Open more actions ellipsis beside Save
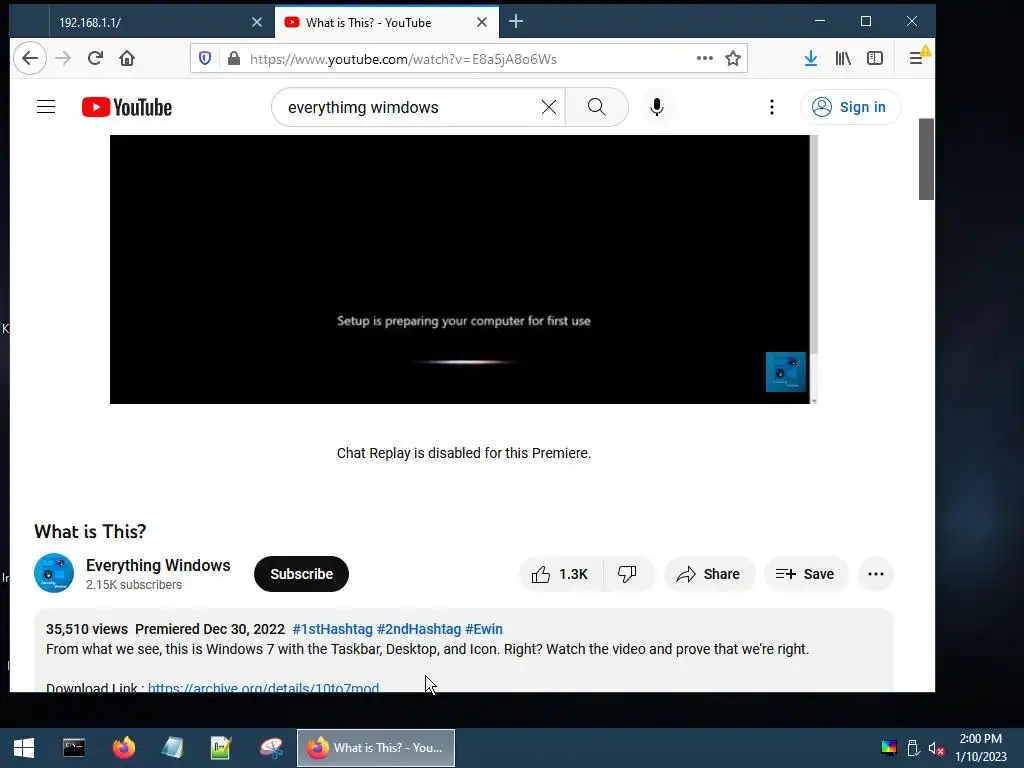1024x768 pixels. point(876,574)
